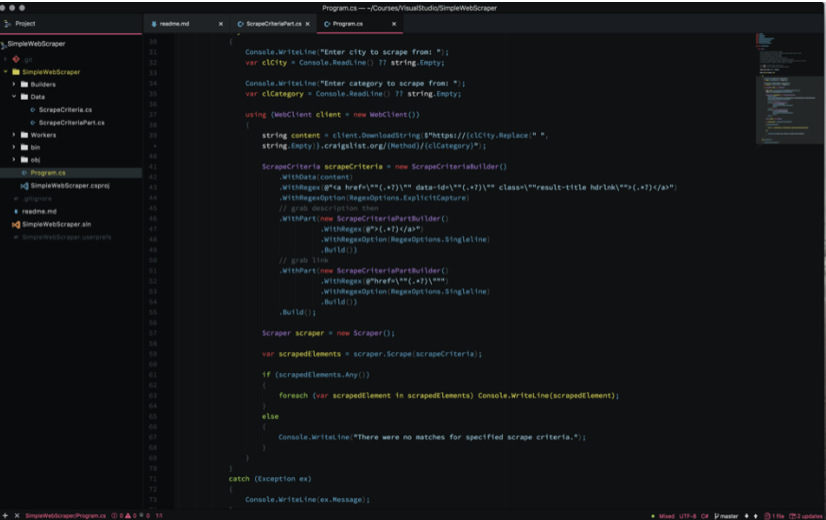
Task: Click SimpleWebScraper/Program.cs path in status bar
Action: 65,516
